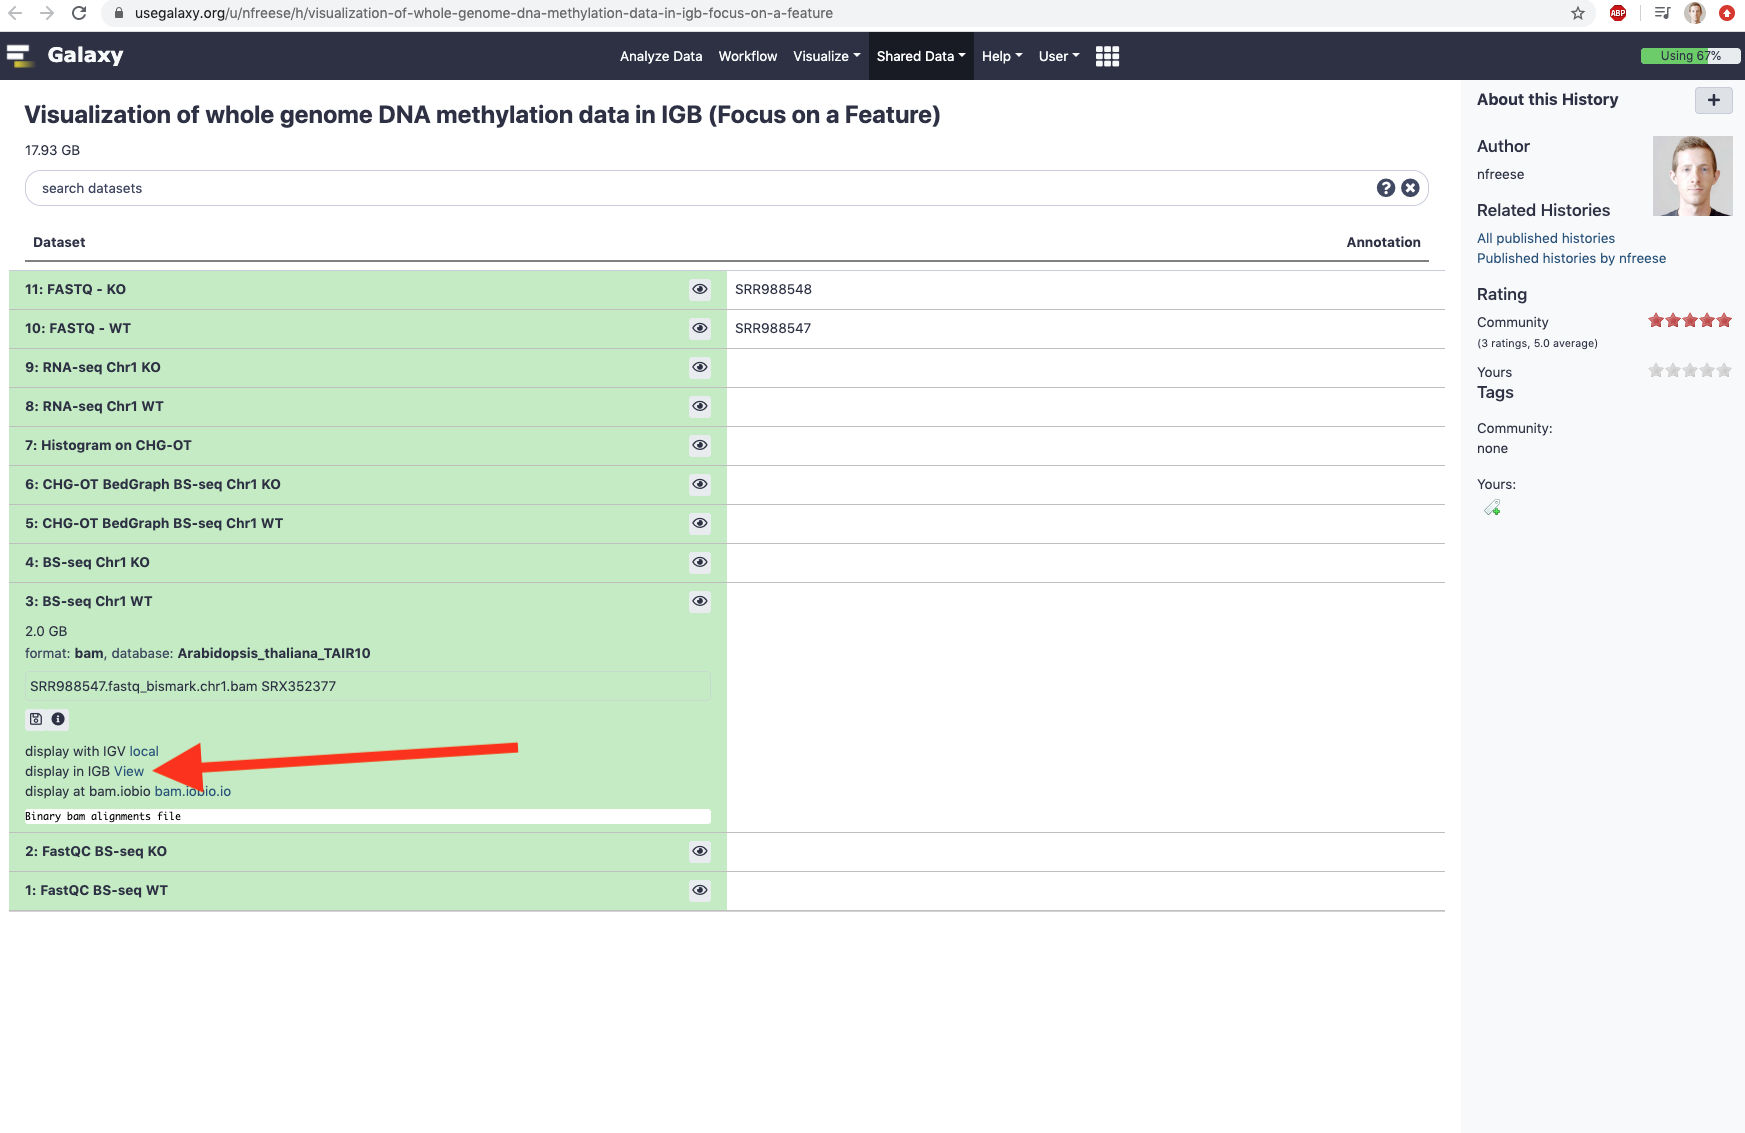The image size is (1745, 1133).
Task: Click the search help question mark icon
Action: (x=1385, y=188)
